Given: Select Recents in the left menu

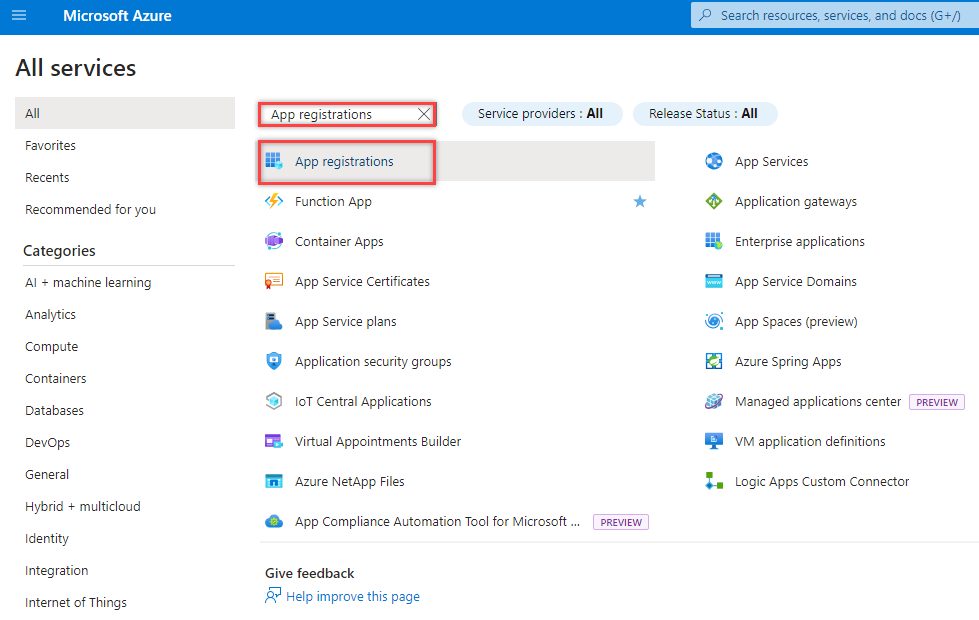Looking at the screenshot, I should tap(47, 177).
